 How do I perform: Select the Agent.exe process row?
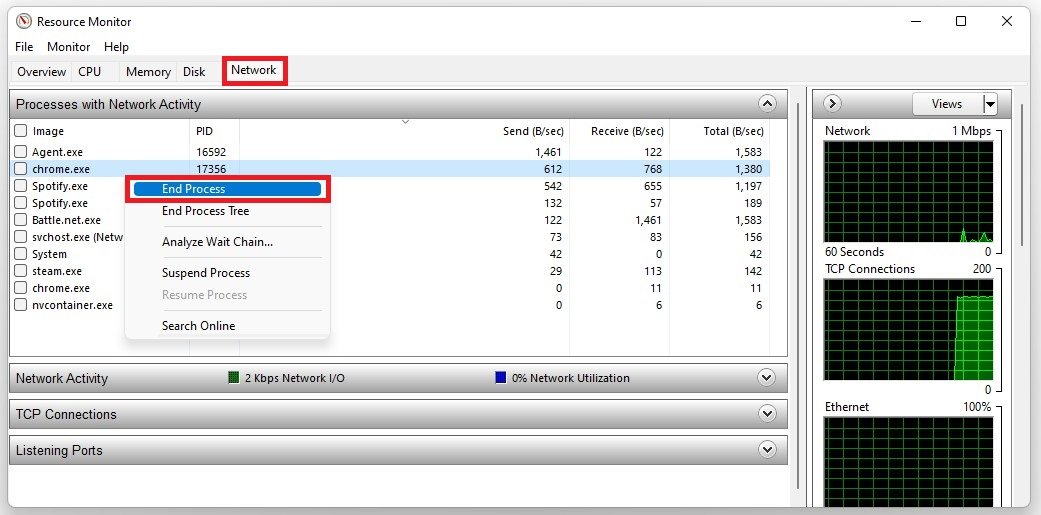[x=390, y=152]
